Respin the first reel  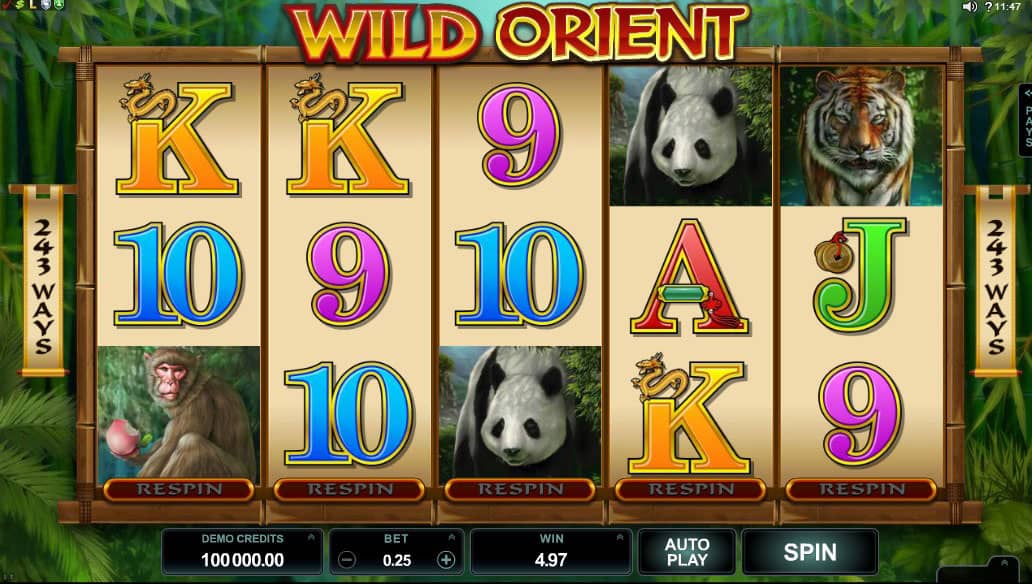(178, 489)
